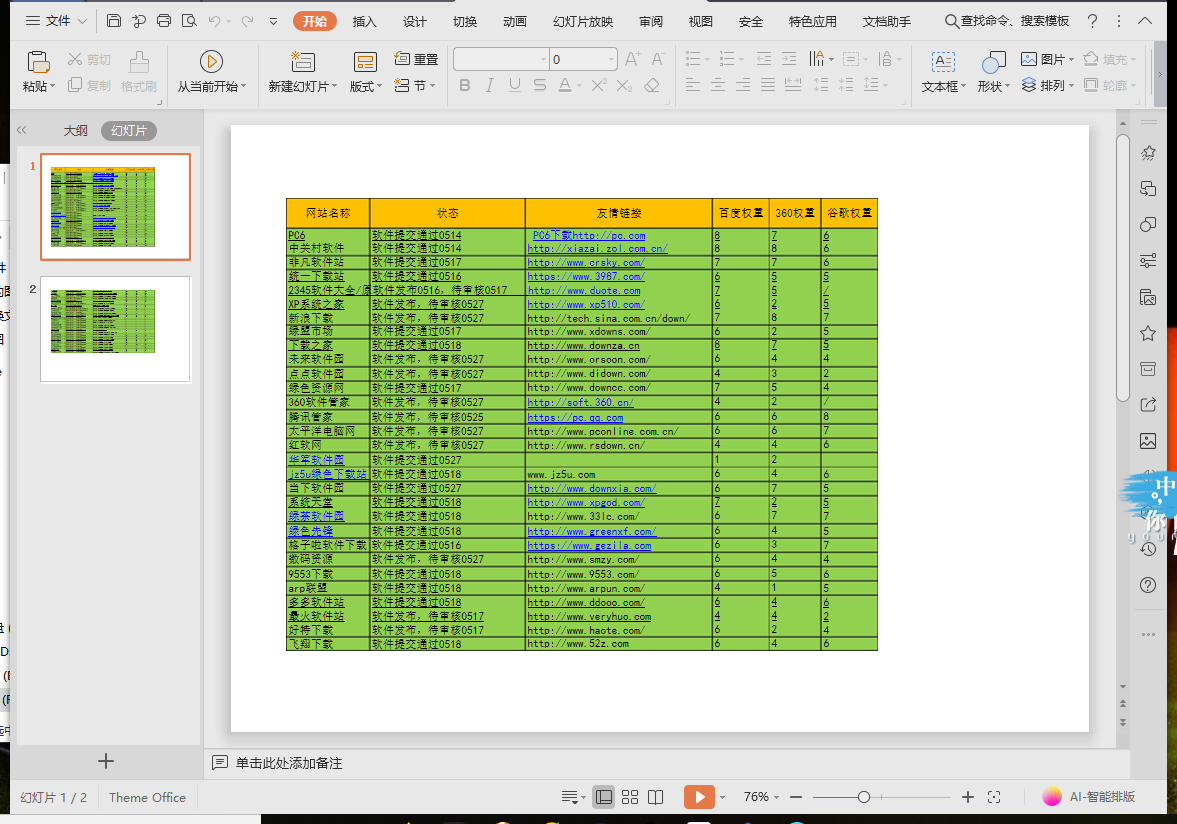This screenshot has width=1177, height=824.
Task: Switch to Reading view icon
Action: (x=655, y=797)
